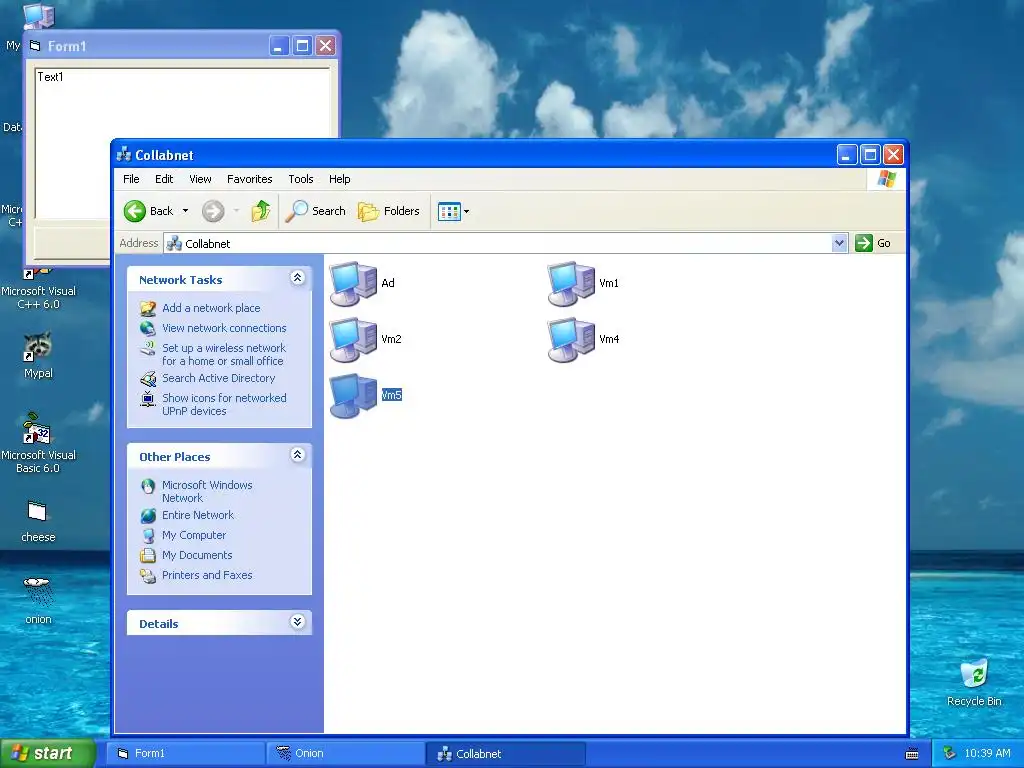Click the View network connections icon
Viewport: 1024px width, 768px height.
(148, 328)
